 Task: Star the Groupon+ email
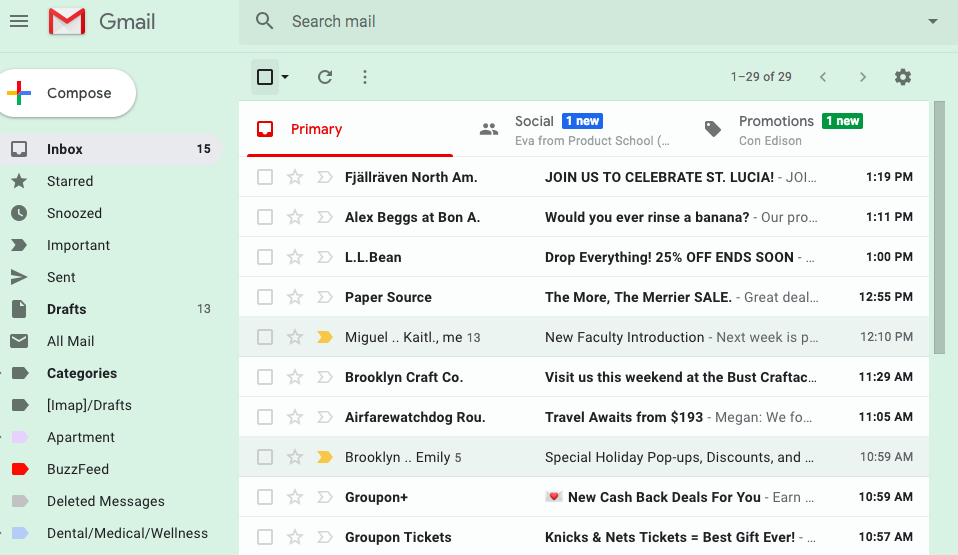pos(295,497)
